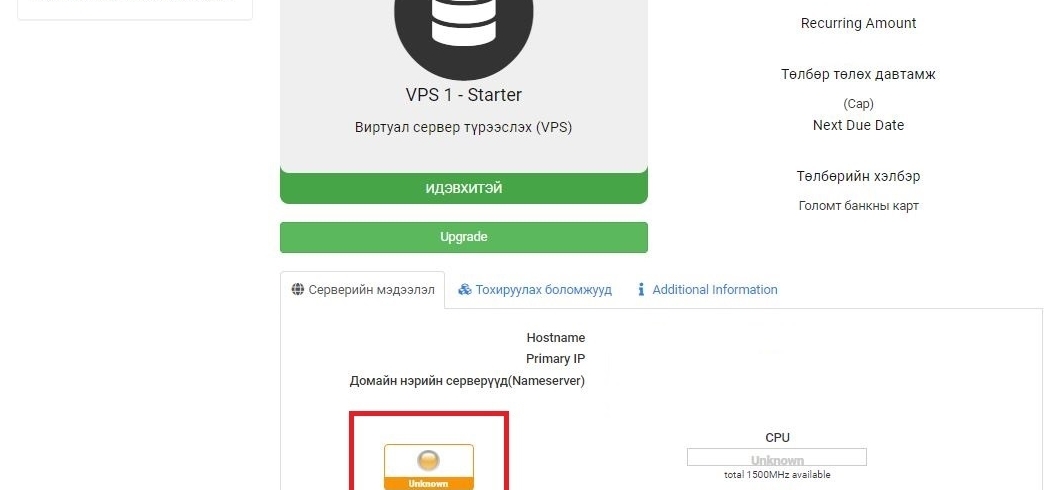This screenshot has width=1049, height=490.
Task: Click the VPS 1 - Starter title
Action: click(464, 95)
